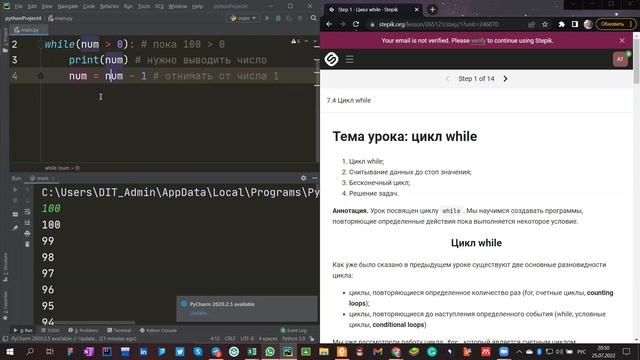Click the warnings indicator icon in the editor
Image resolution: width=640 pixels, height=360 pixels.
point(296,41)
